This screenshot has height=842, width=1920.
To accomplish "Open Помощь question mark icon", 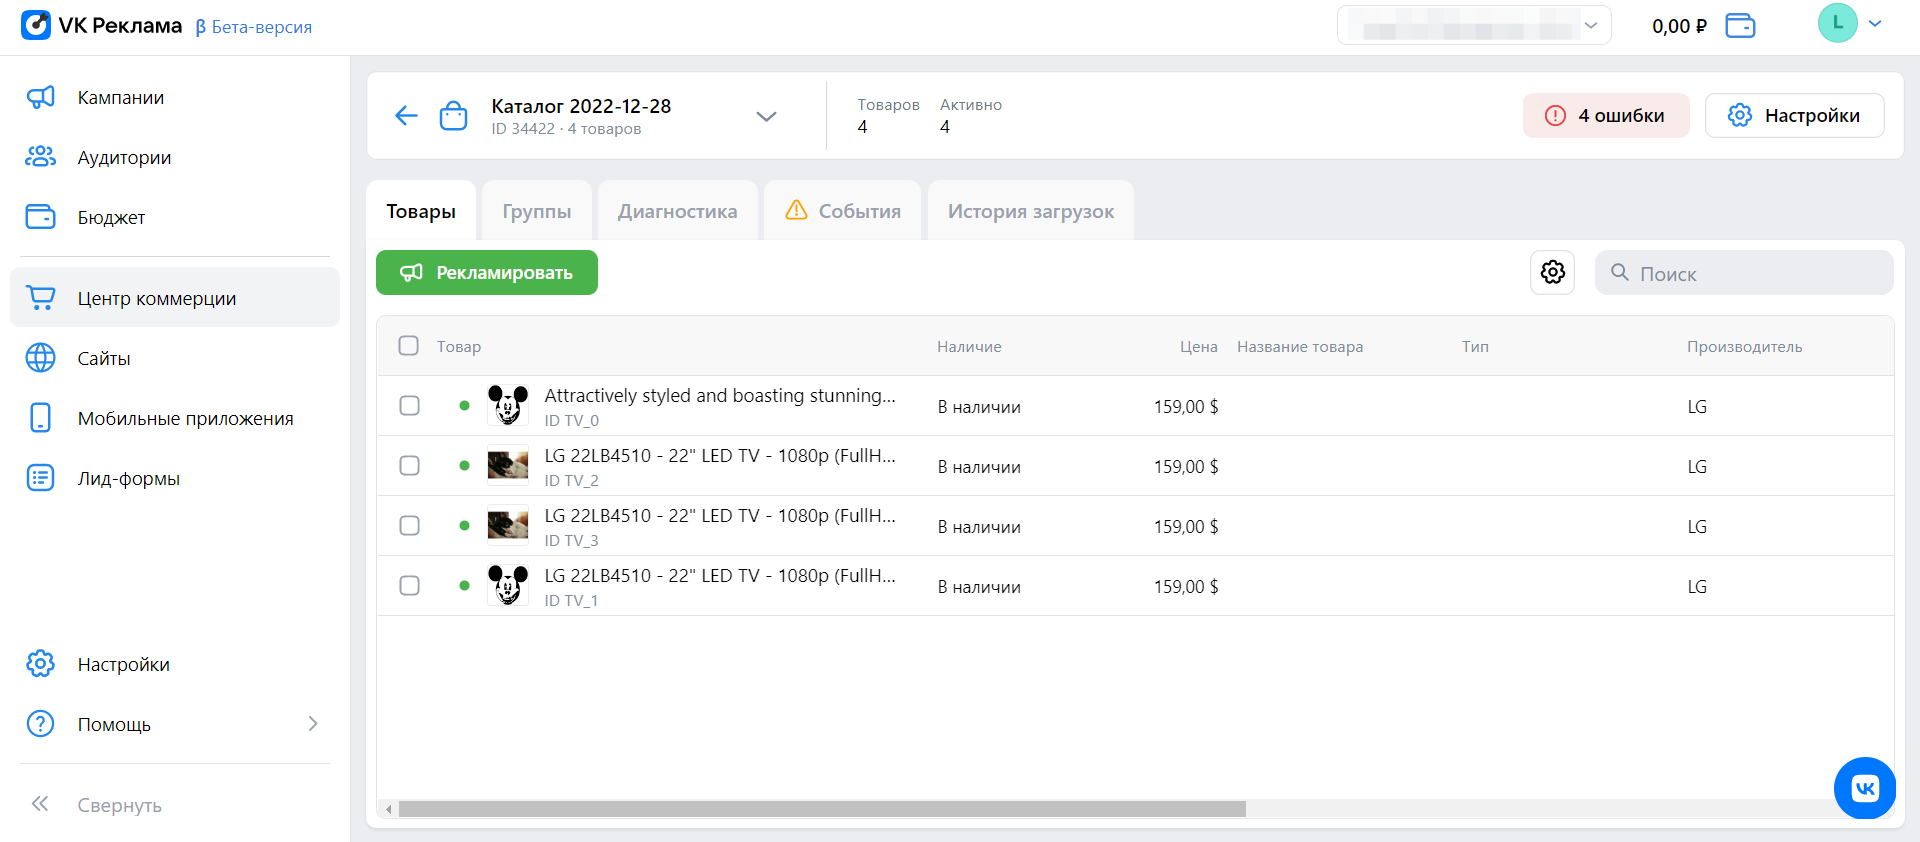I will (x=40, y=724).
